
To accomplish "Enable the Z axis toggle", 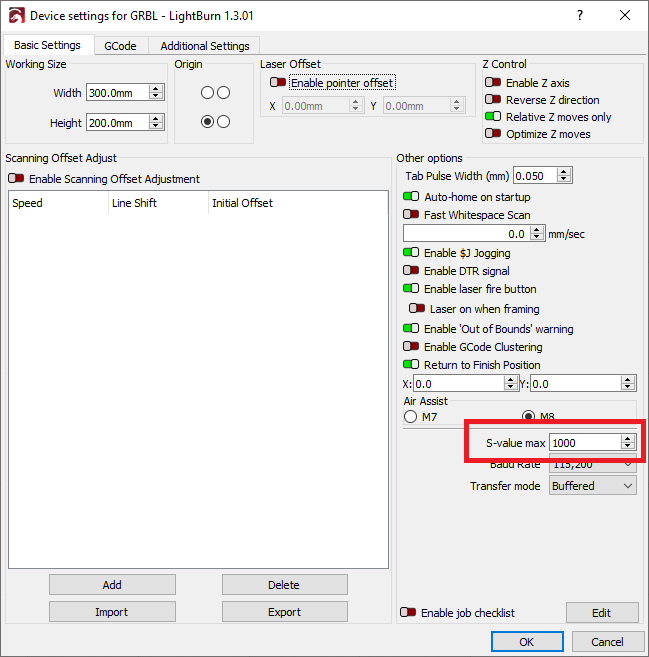I will coord(493,83).
